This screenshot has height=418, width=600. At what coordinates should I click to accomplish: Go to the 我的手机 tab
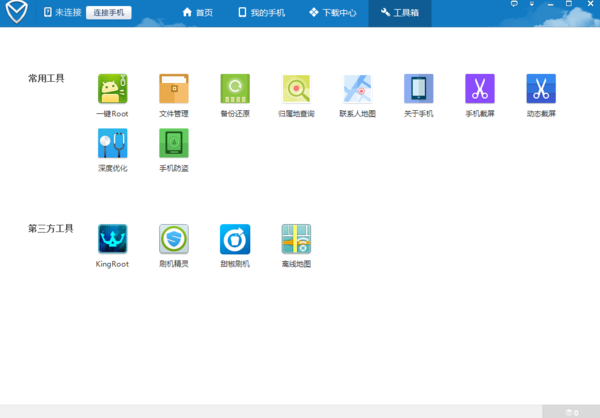click(261, 13)
